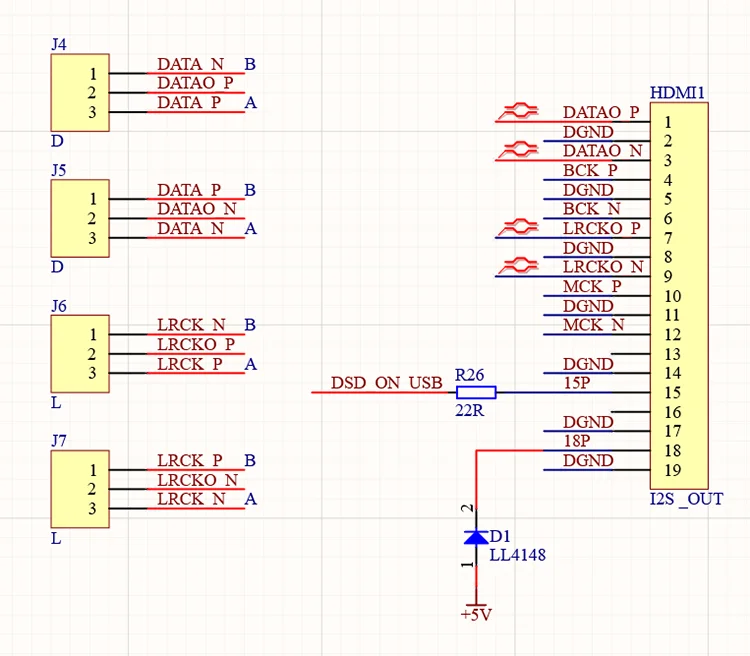Click the I2S_OUT comment text below HDMI1
This screenshot has width=750, height=656.
pos(686,499)
